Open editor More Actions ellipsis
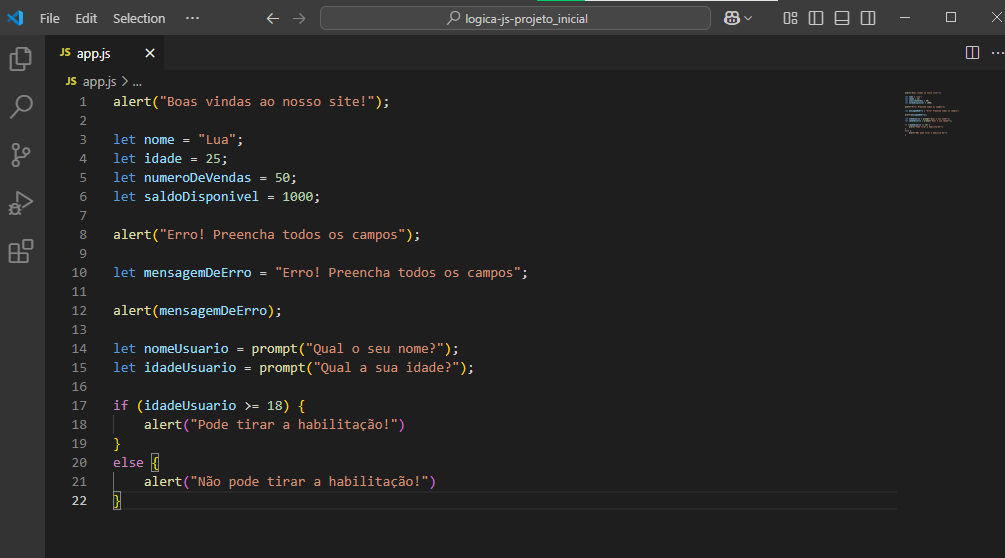Image resolution: width=1005 pixels, height=558 pixels. (x=997, y=53)
